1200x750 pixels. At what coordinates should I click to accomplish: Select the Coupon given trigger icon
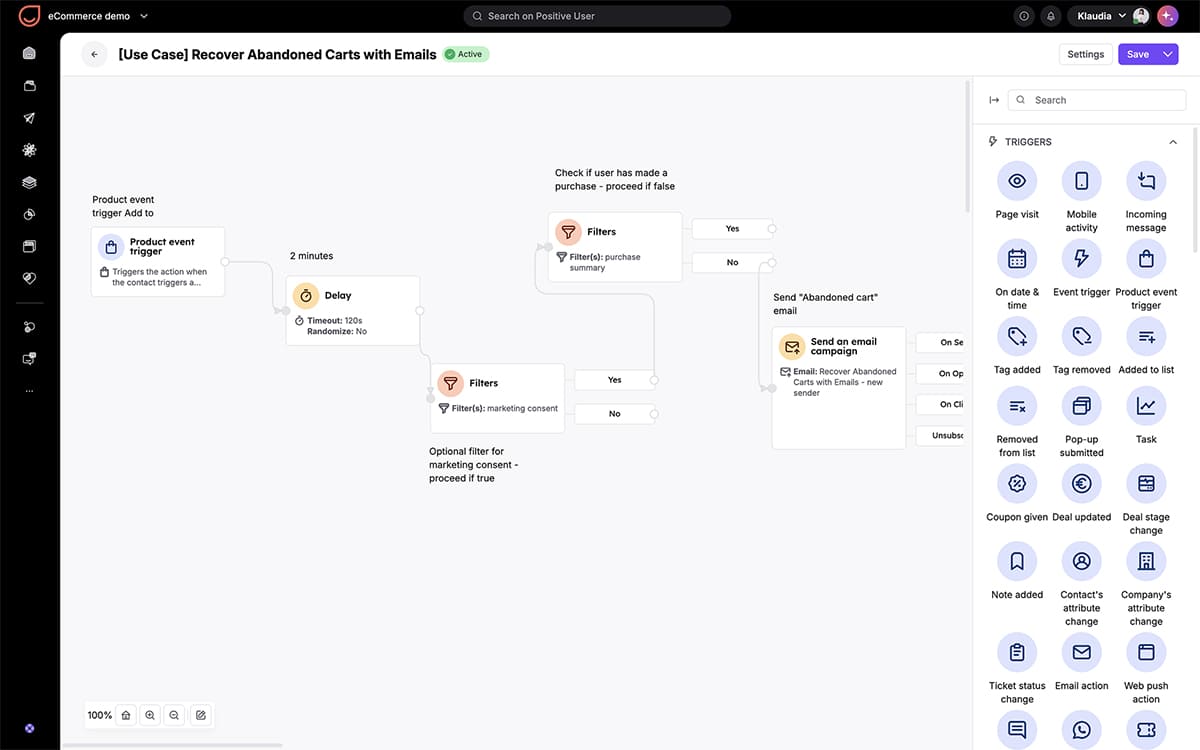1017,484
